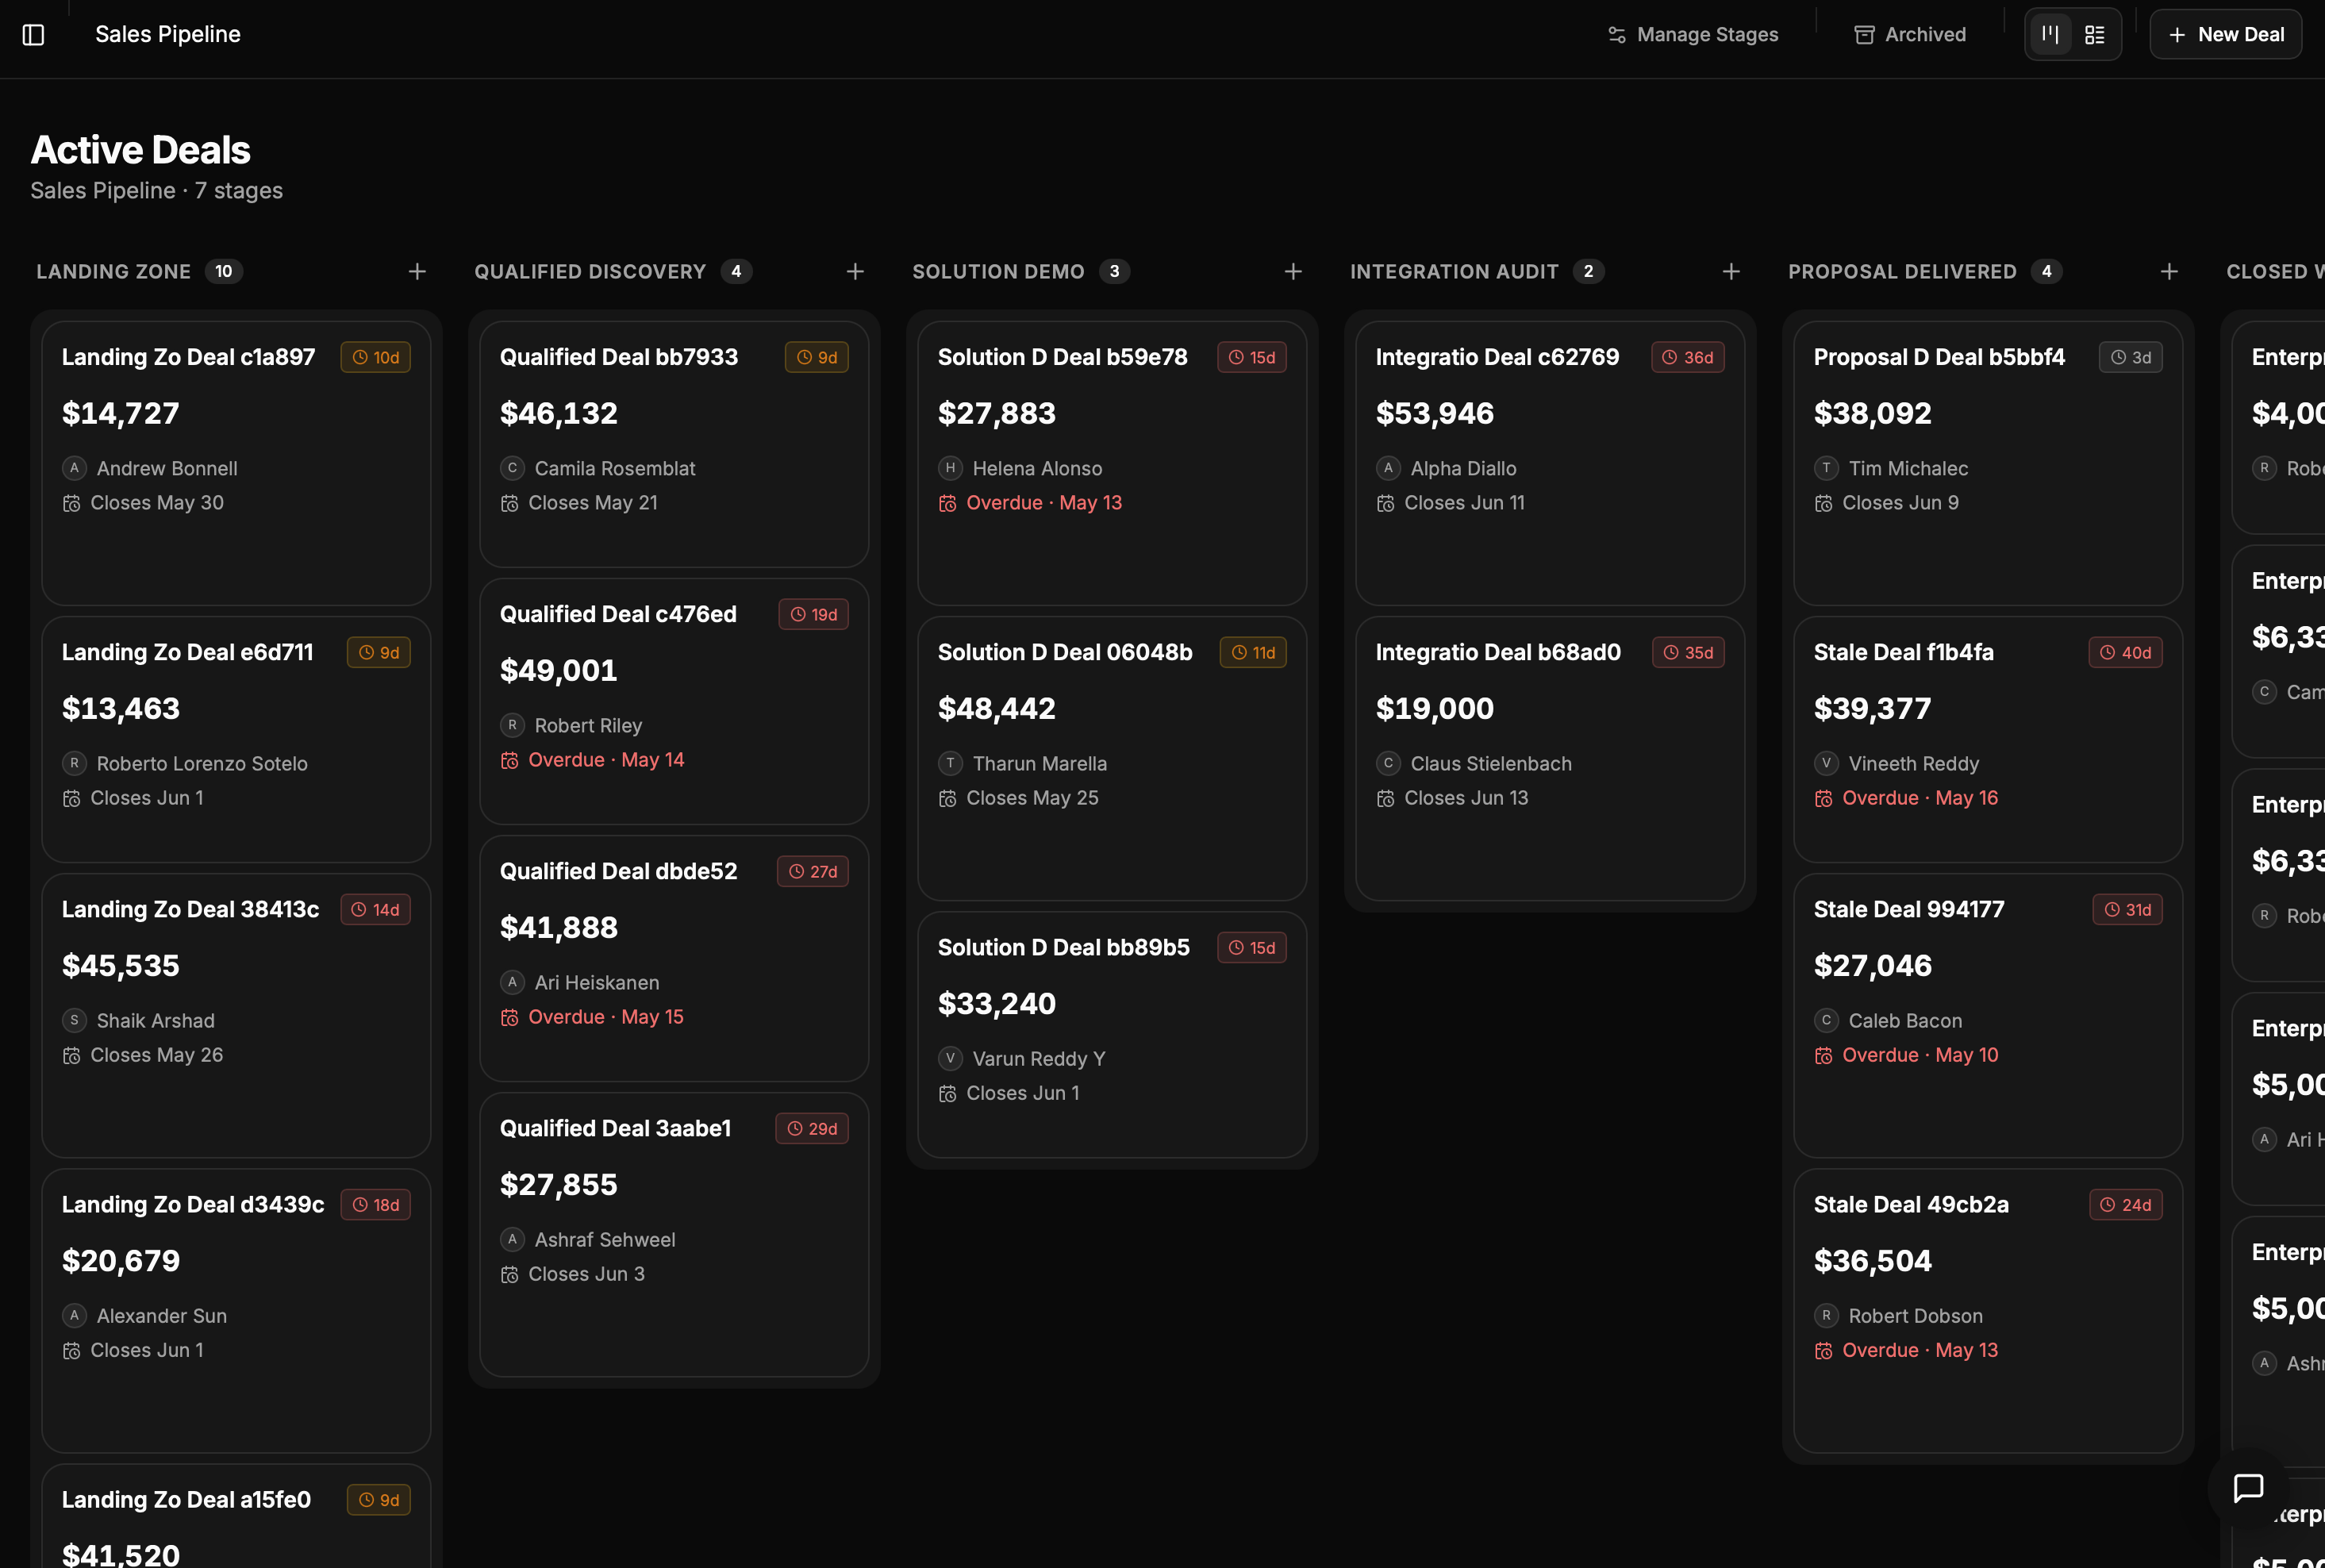Add a deal to Landing Zone column
The height and width of the screenshot is (1568, 2325).
tap(417, 272)
